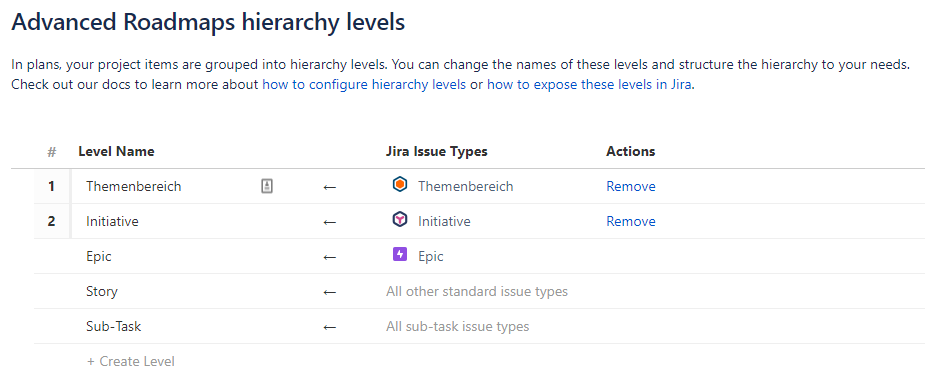Click the Actions column header
The width and height of the screenshot is (925, 390).
(631, 151)
